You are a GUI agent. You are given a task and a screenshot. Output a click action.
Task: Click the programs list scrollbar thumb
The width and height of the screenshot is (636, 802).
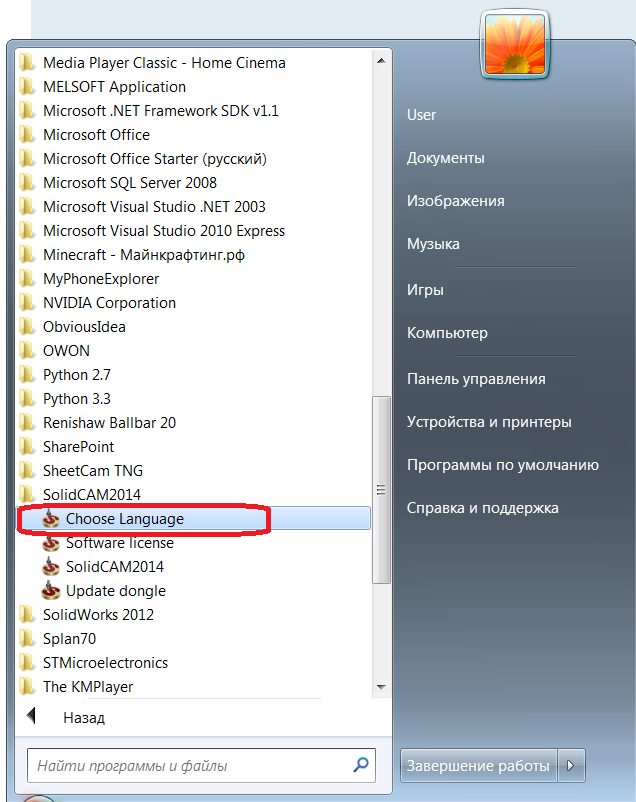[381, 489]
